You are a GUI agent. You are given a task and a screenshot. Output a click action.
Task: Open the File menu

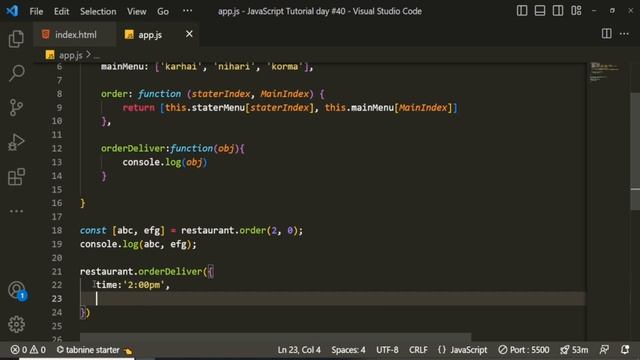click(x=36, y=11)
